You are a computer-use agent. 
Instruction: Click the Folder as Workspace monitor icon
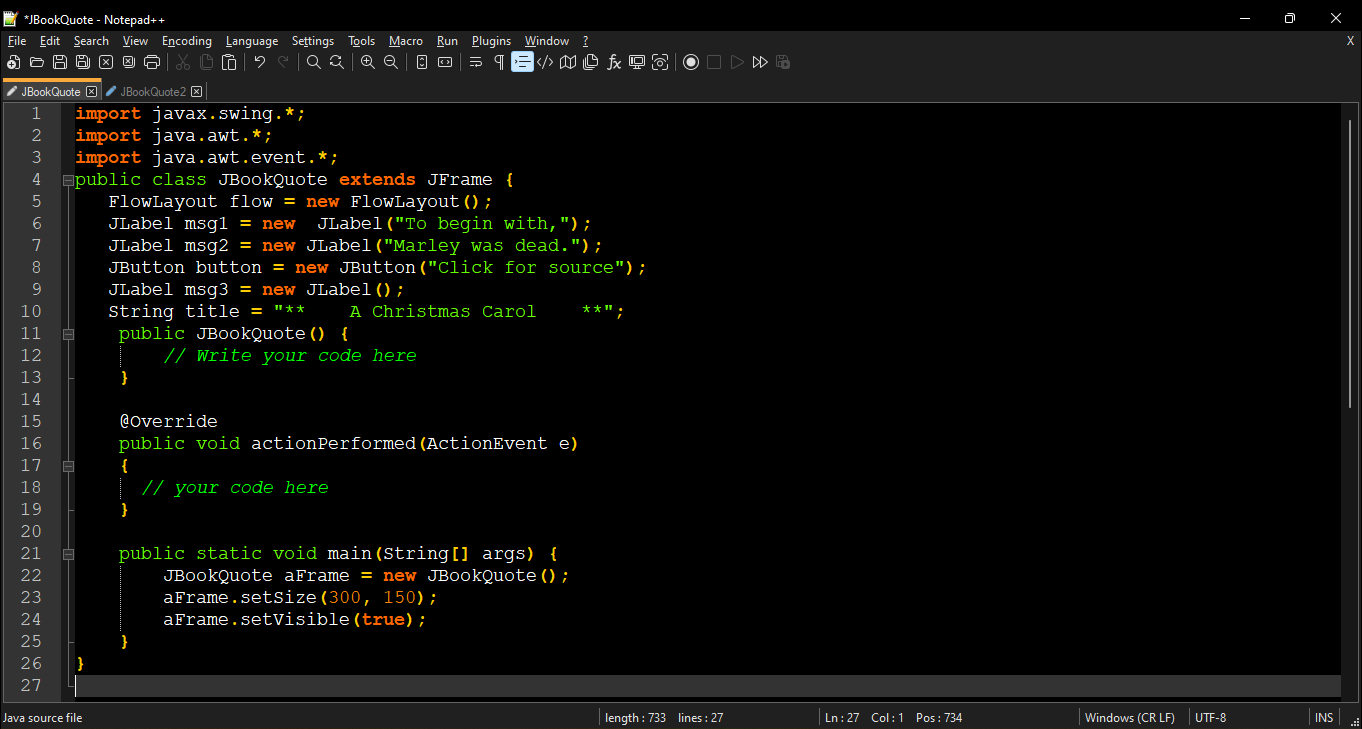click(637, 62)
